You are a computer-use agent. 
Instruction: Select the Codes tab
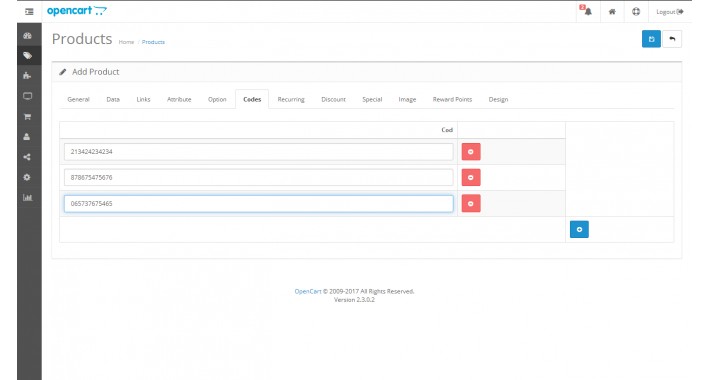click(x=252, y=99)
